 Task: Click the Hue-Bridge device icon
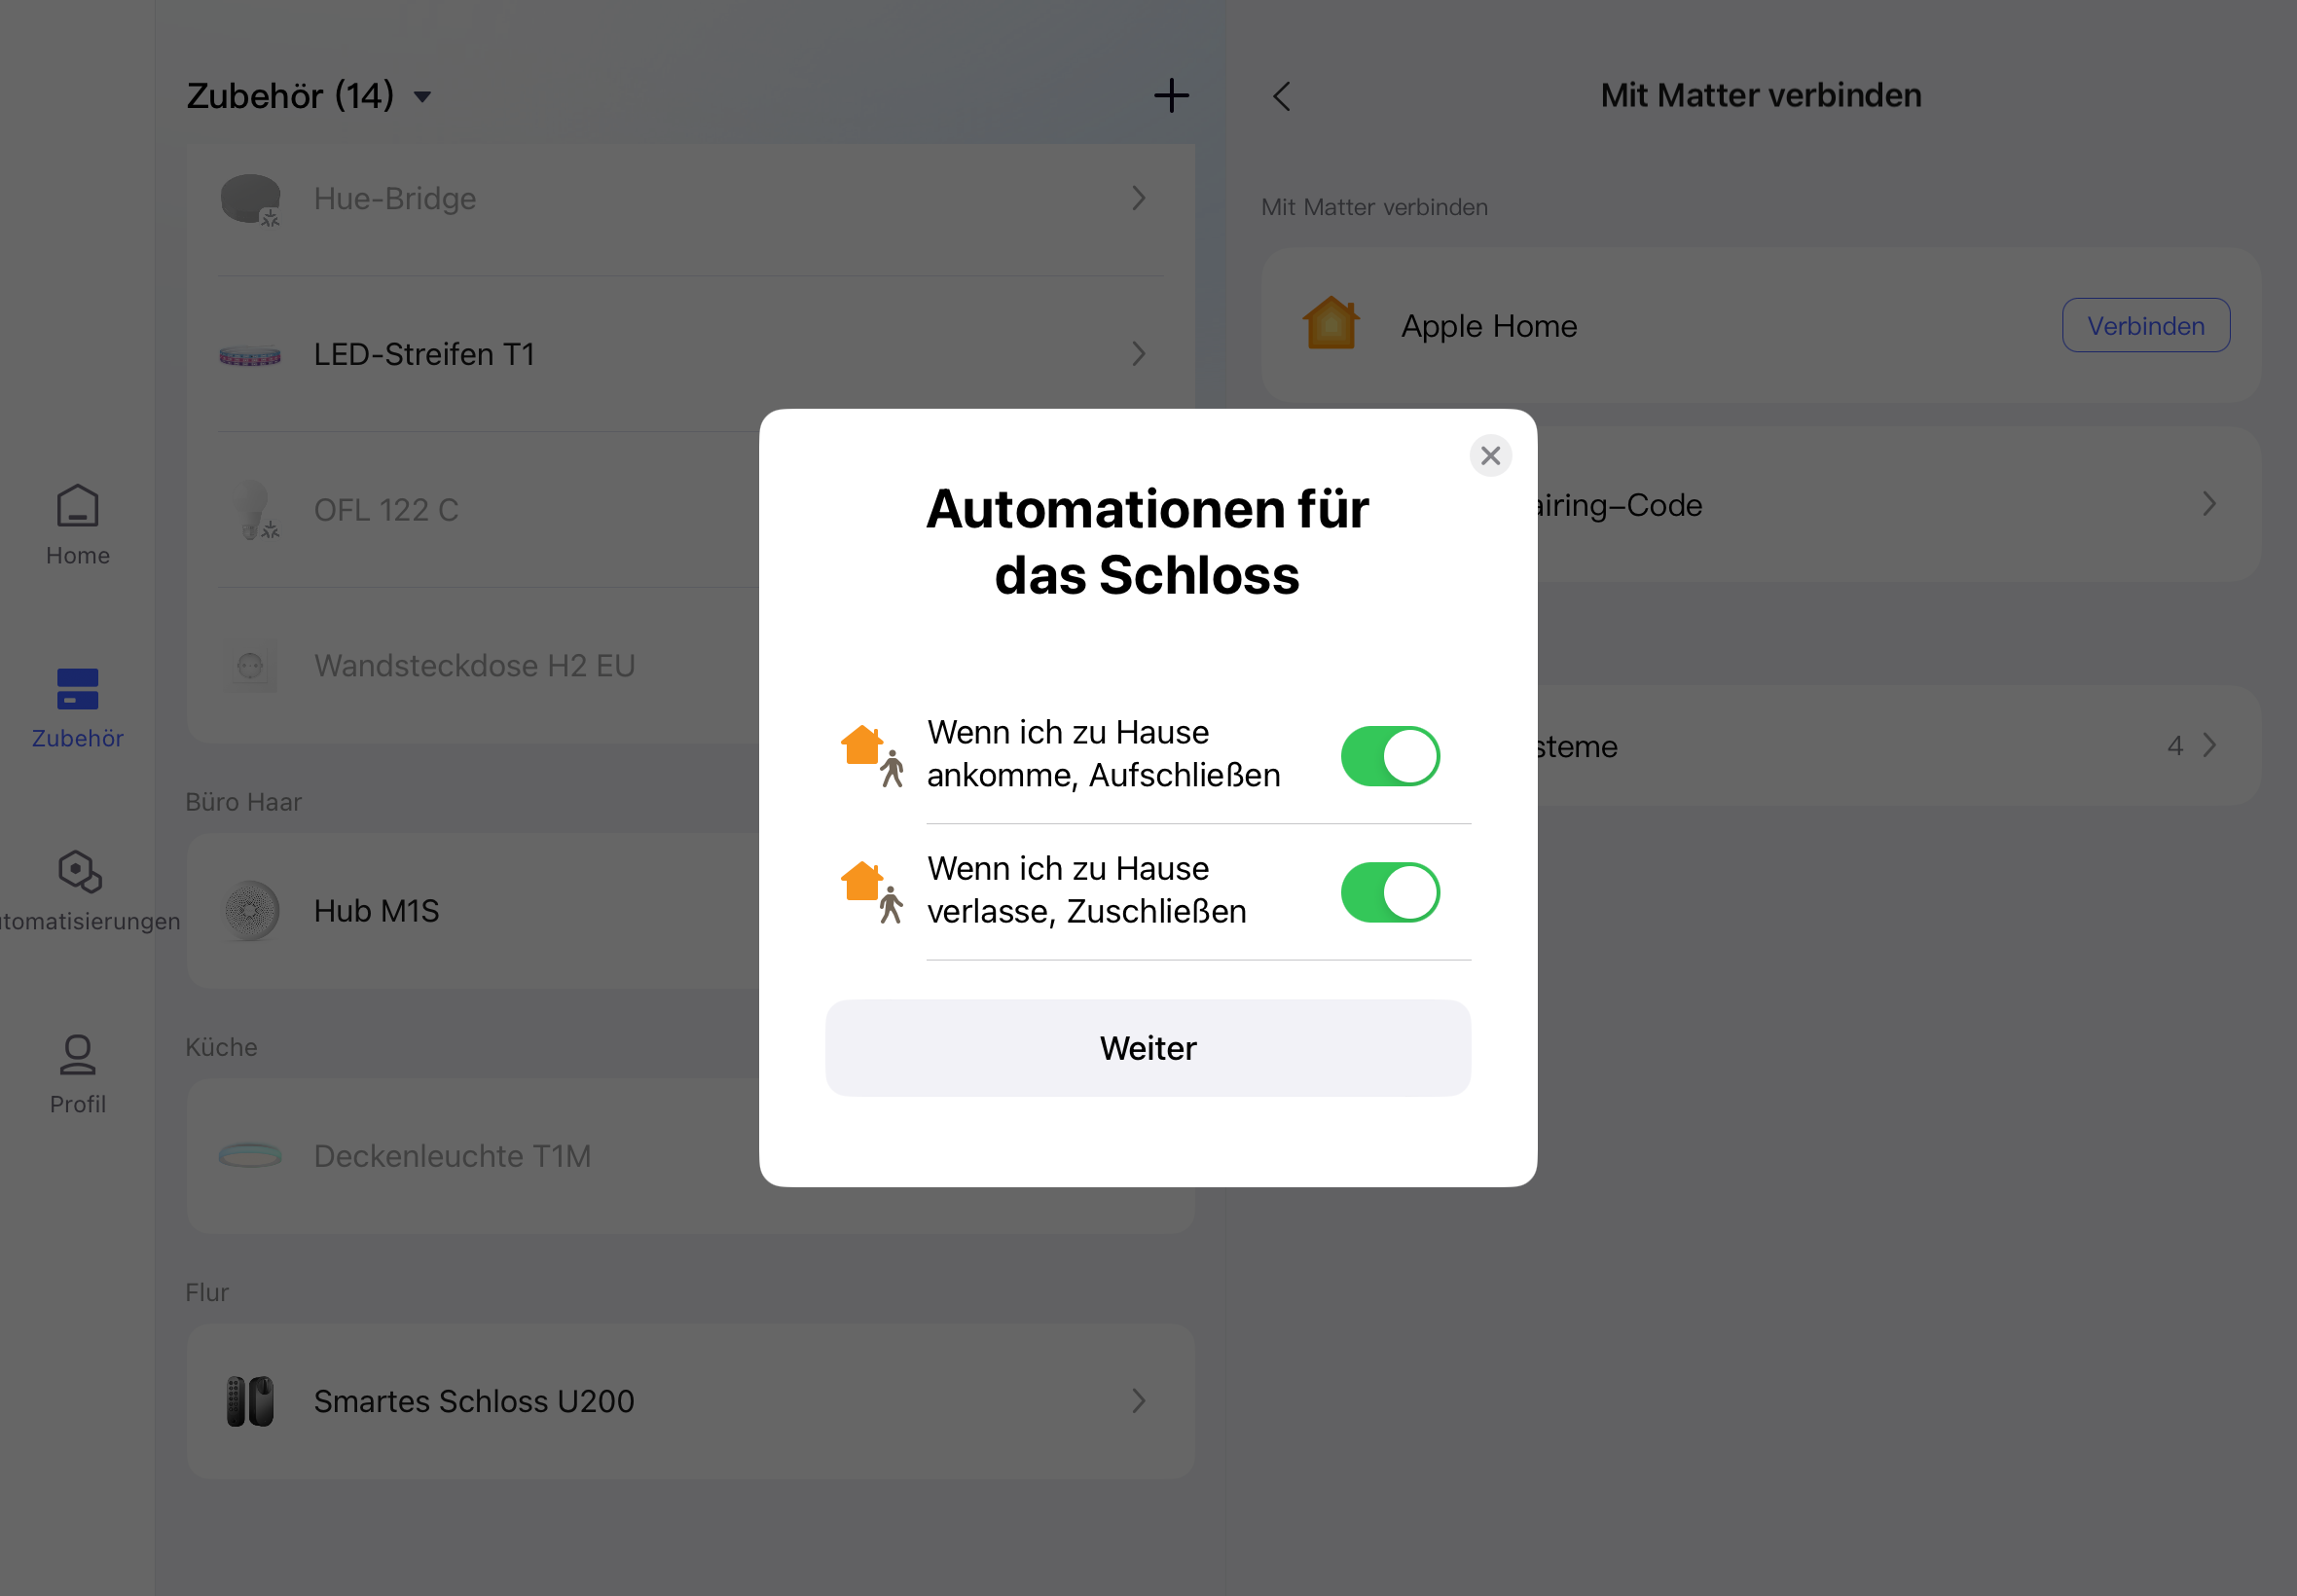(x=250, y=198)
